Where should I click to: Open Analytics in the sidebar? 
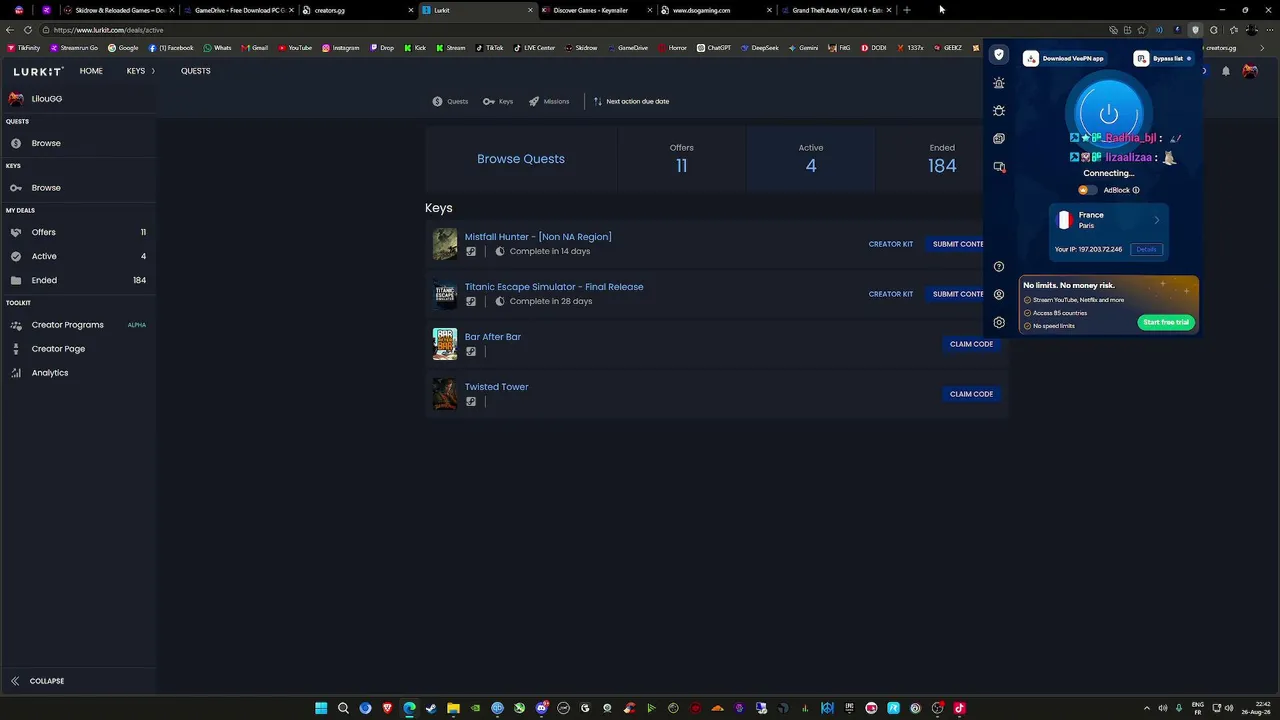point(78,373)
